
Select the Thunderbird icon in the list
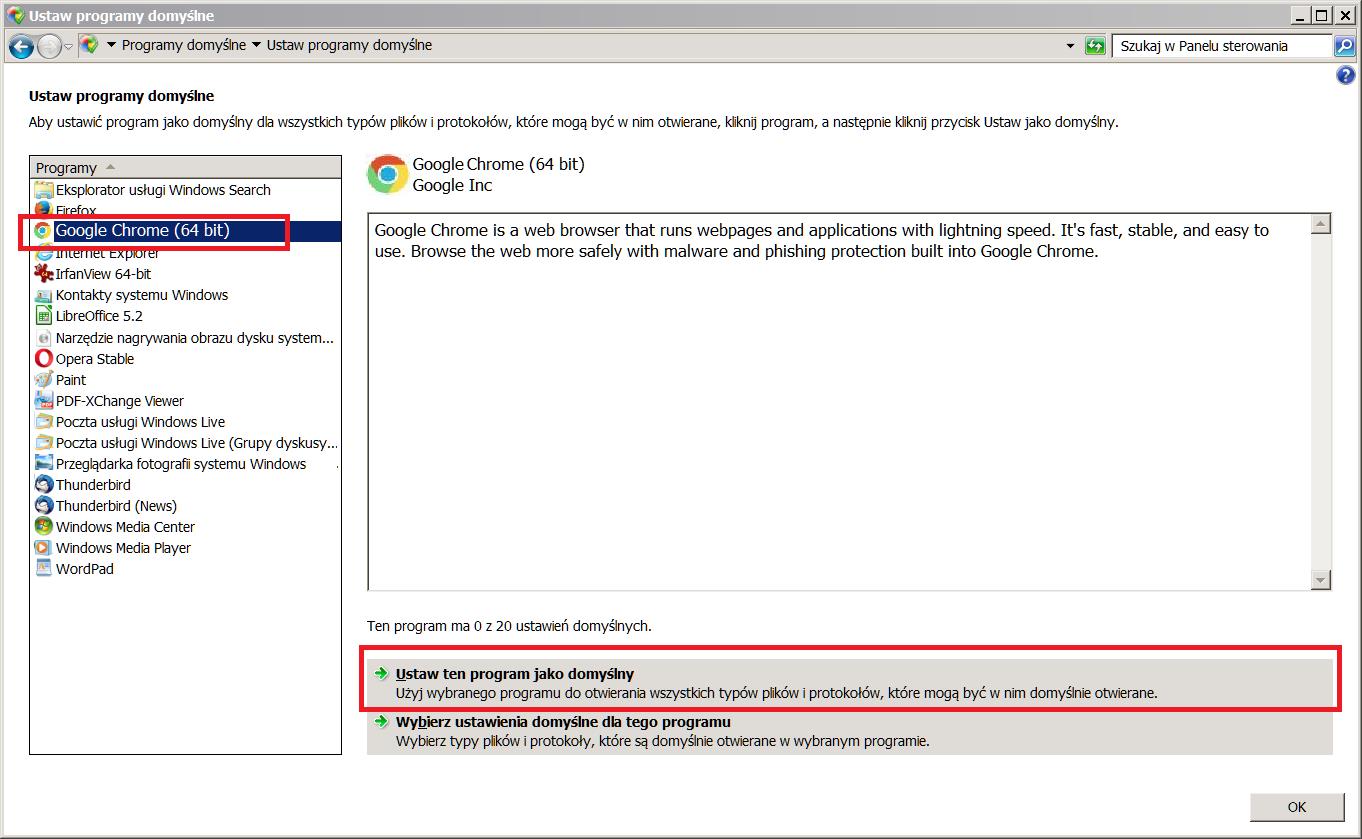click(43, 485)
